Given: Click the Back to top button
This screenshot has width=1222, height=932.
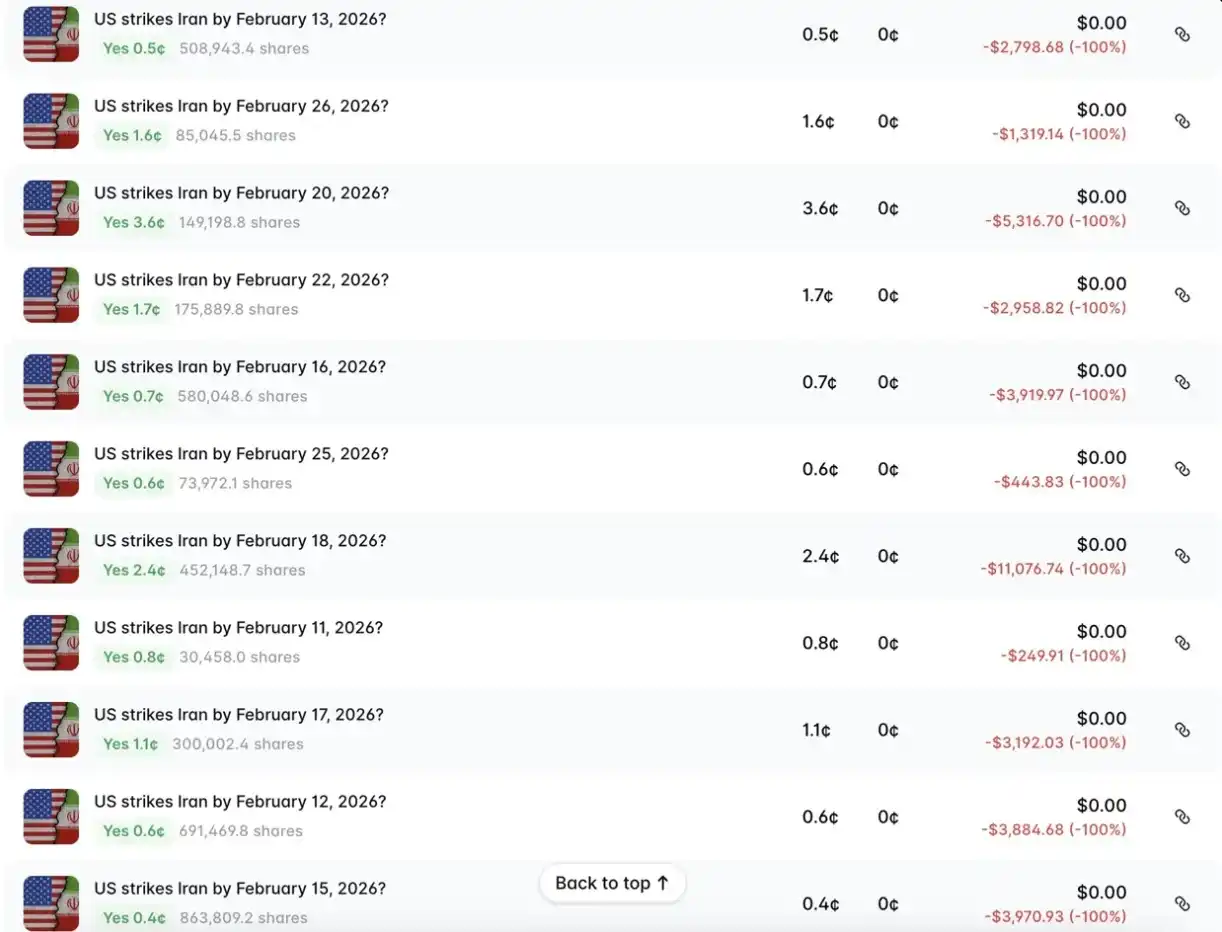Looking at the screenshot, I should [x=612, y=883].
